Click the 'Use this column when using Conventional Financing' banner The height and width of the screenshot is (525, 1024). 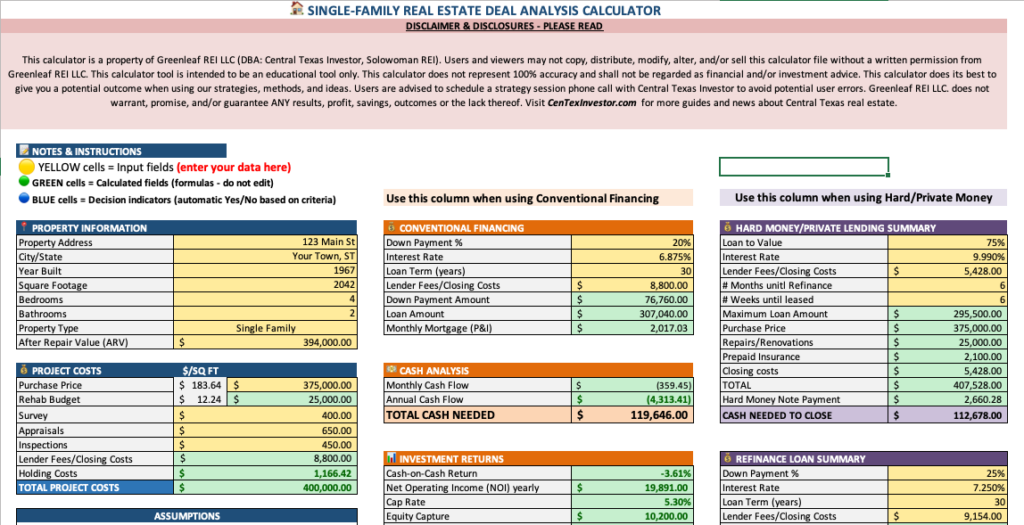click(x=539, y=198)
